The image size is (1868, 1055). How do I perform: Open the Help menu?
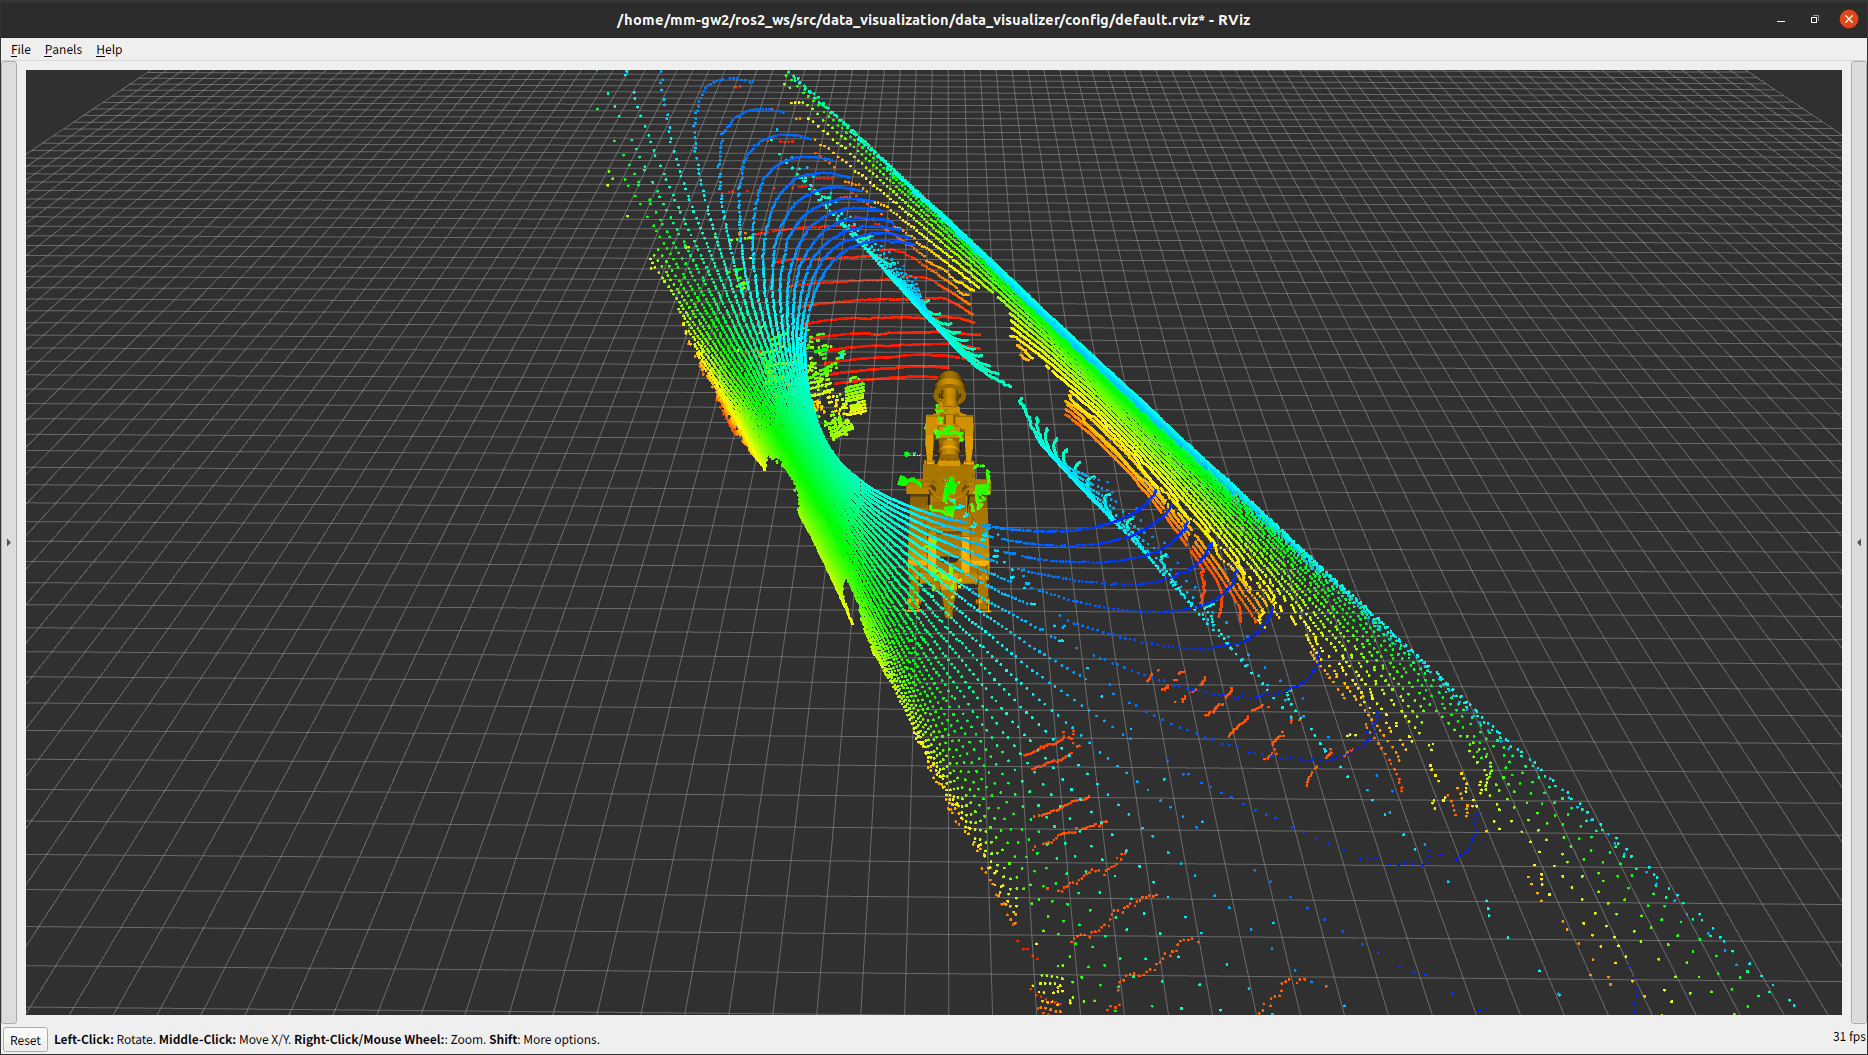point(109,50)
